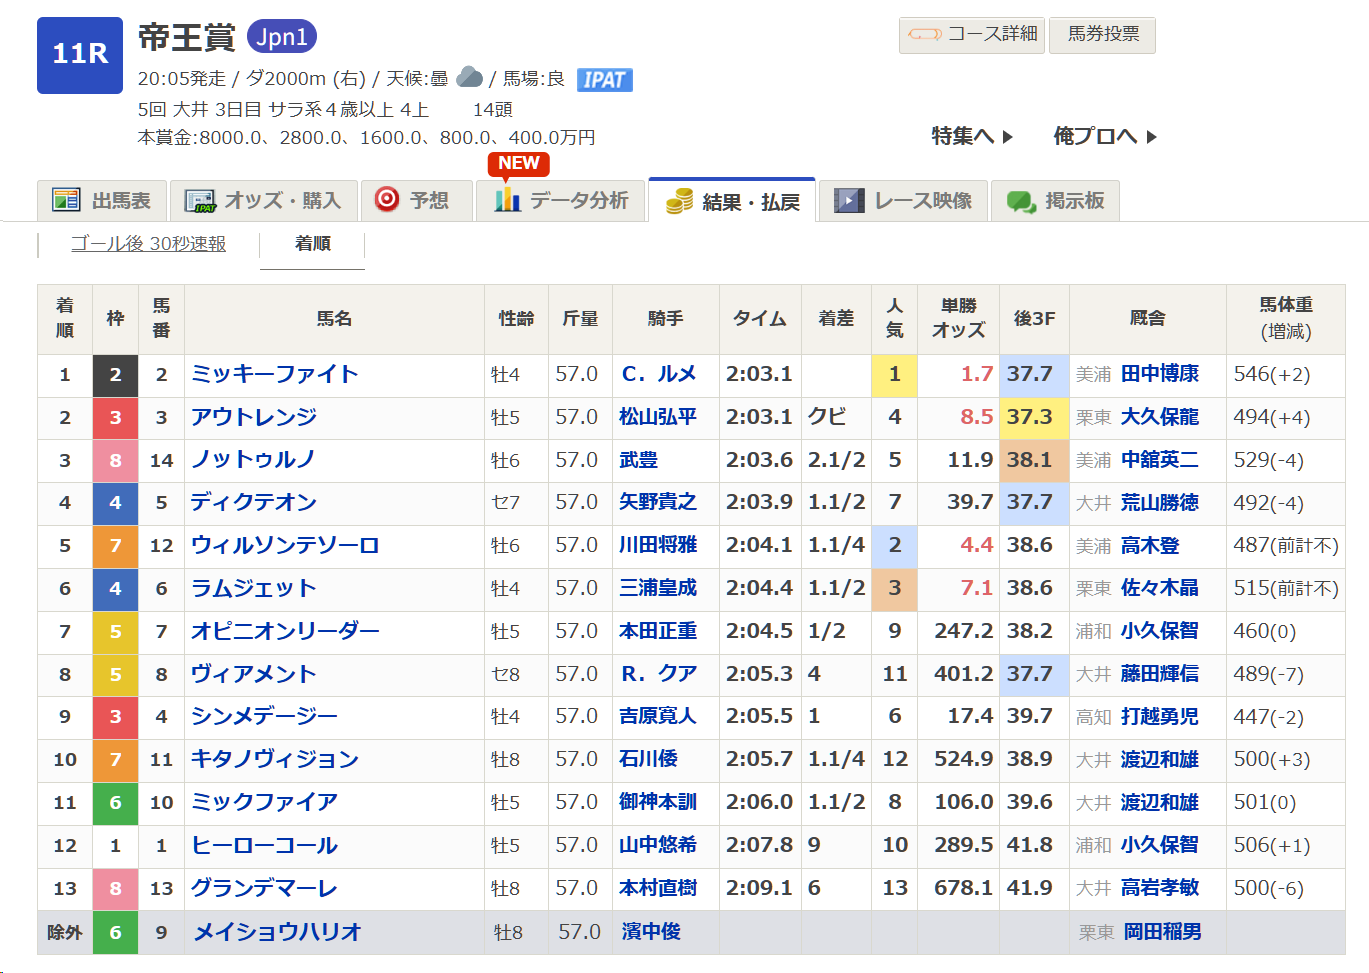This screenshot has width=1369, height=973.
Task: Click the 単勝オッズ column header
Action: (959, 319)
